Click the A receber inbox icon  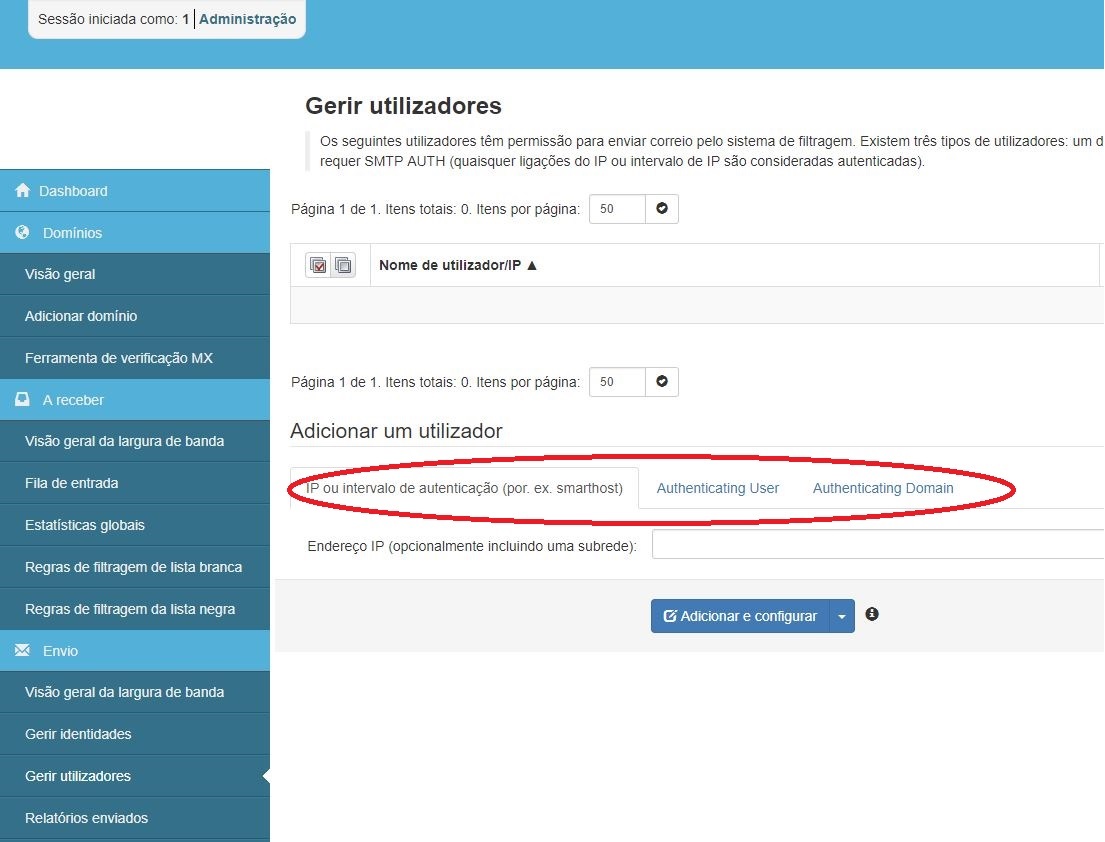tap(22, 399)
